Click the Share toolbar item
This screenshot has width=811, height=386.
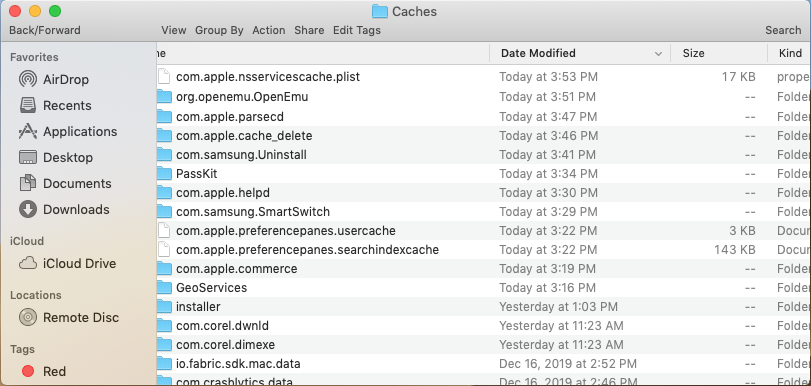[x=309, y=30]
